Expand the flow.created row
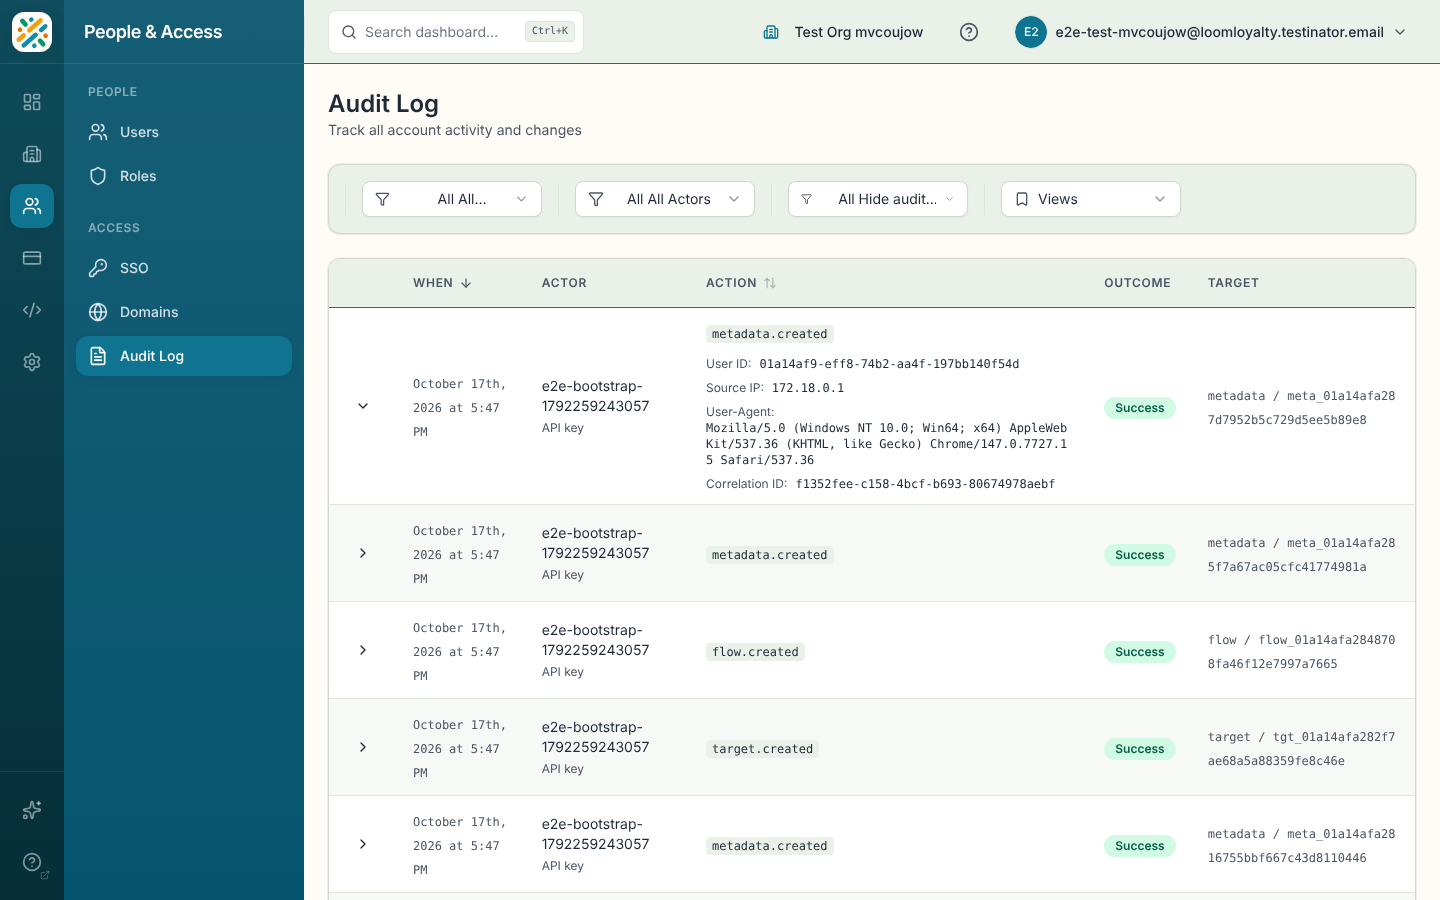Viewport: 1440px width, 900px height. point(363,650)
